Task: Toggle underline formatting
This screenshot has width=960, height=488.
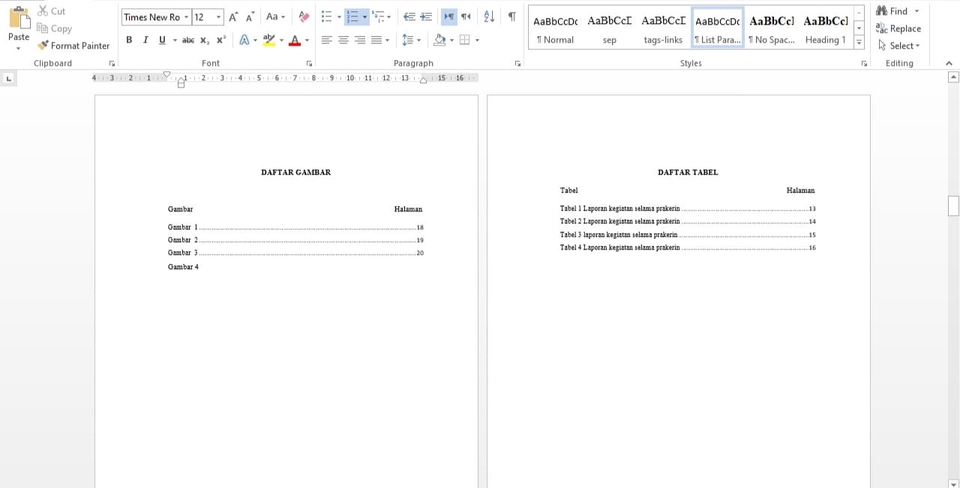Action: 162,40
